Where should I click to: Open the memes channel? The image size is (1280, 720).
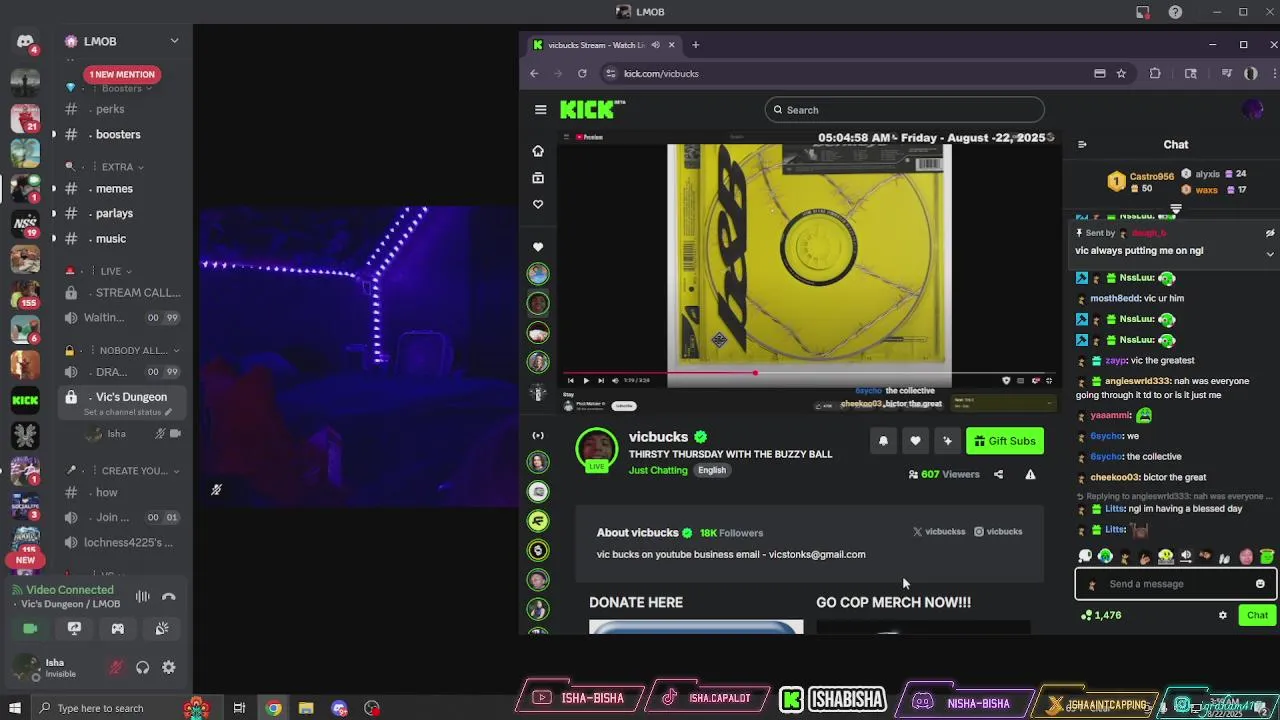(114, 188)
